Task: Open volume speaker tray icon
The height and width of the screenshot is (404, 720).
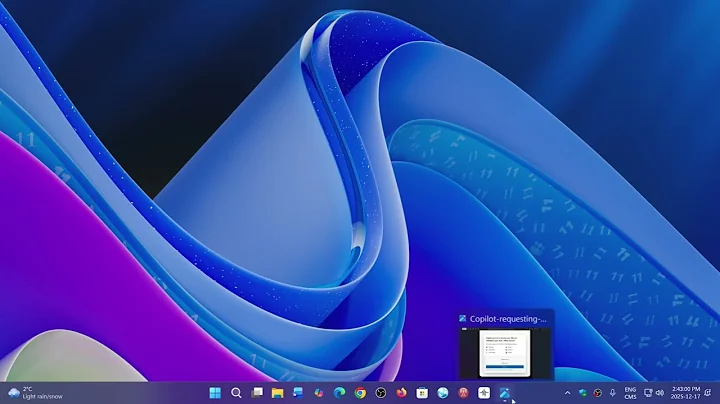Action: 660,393
